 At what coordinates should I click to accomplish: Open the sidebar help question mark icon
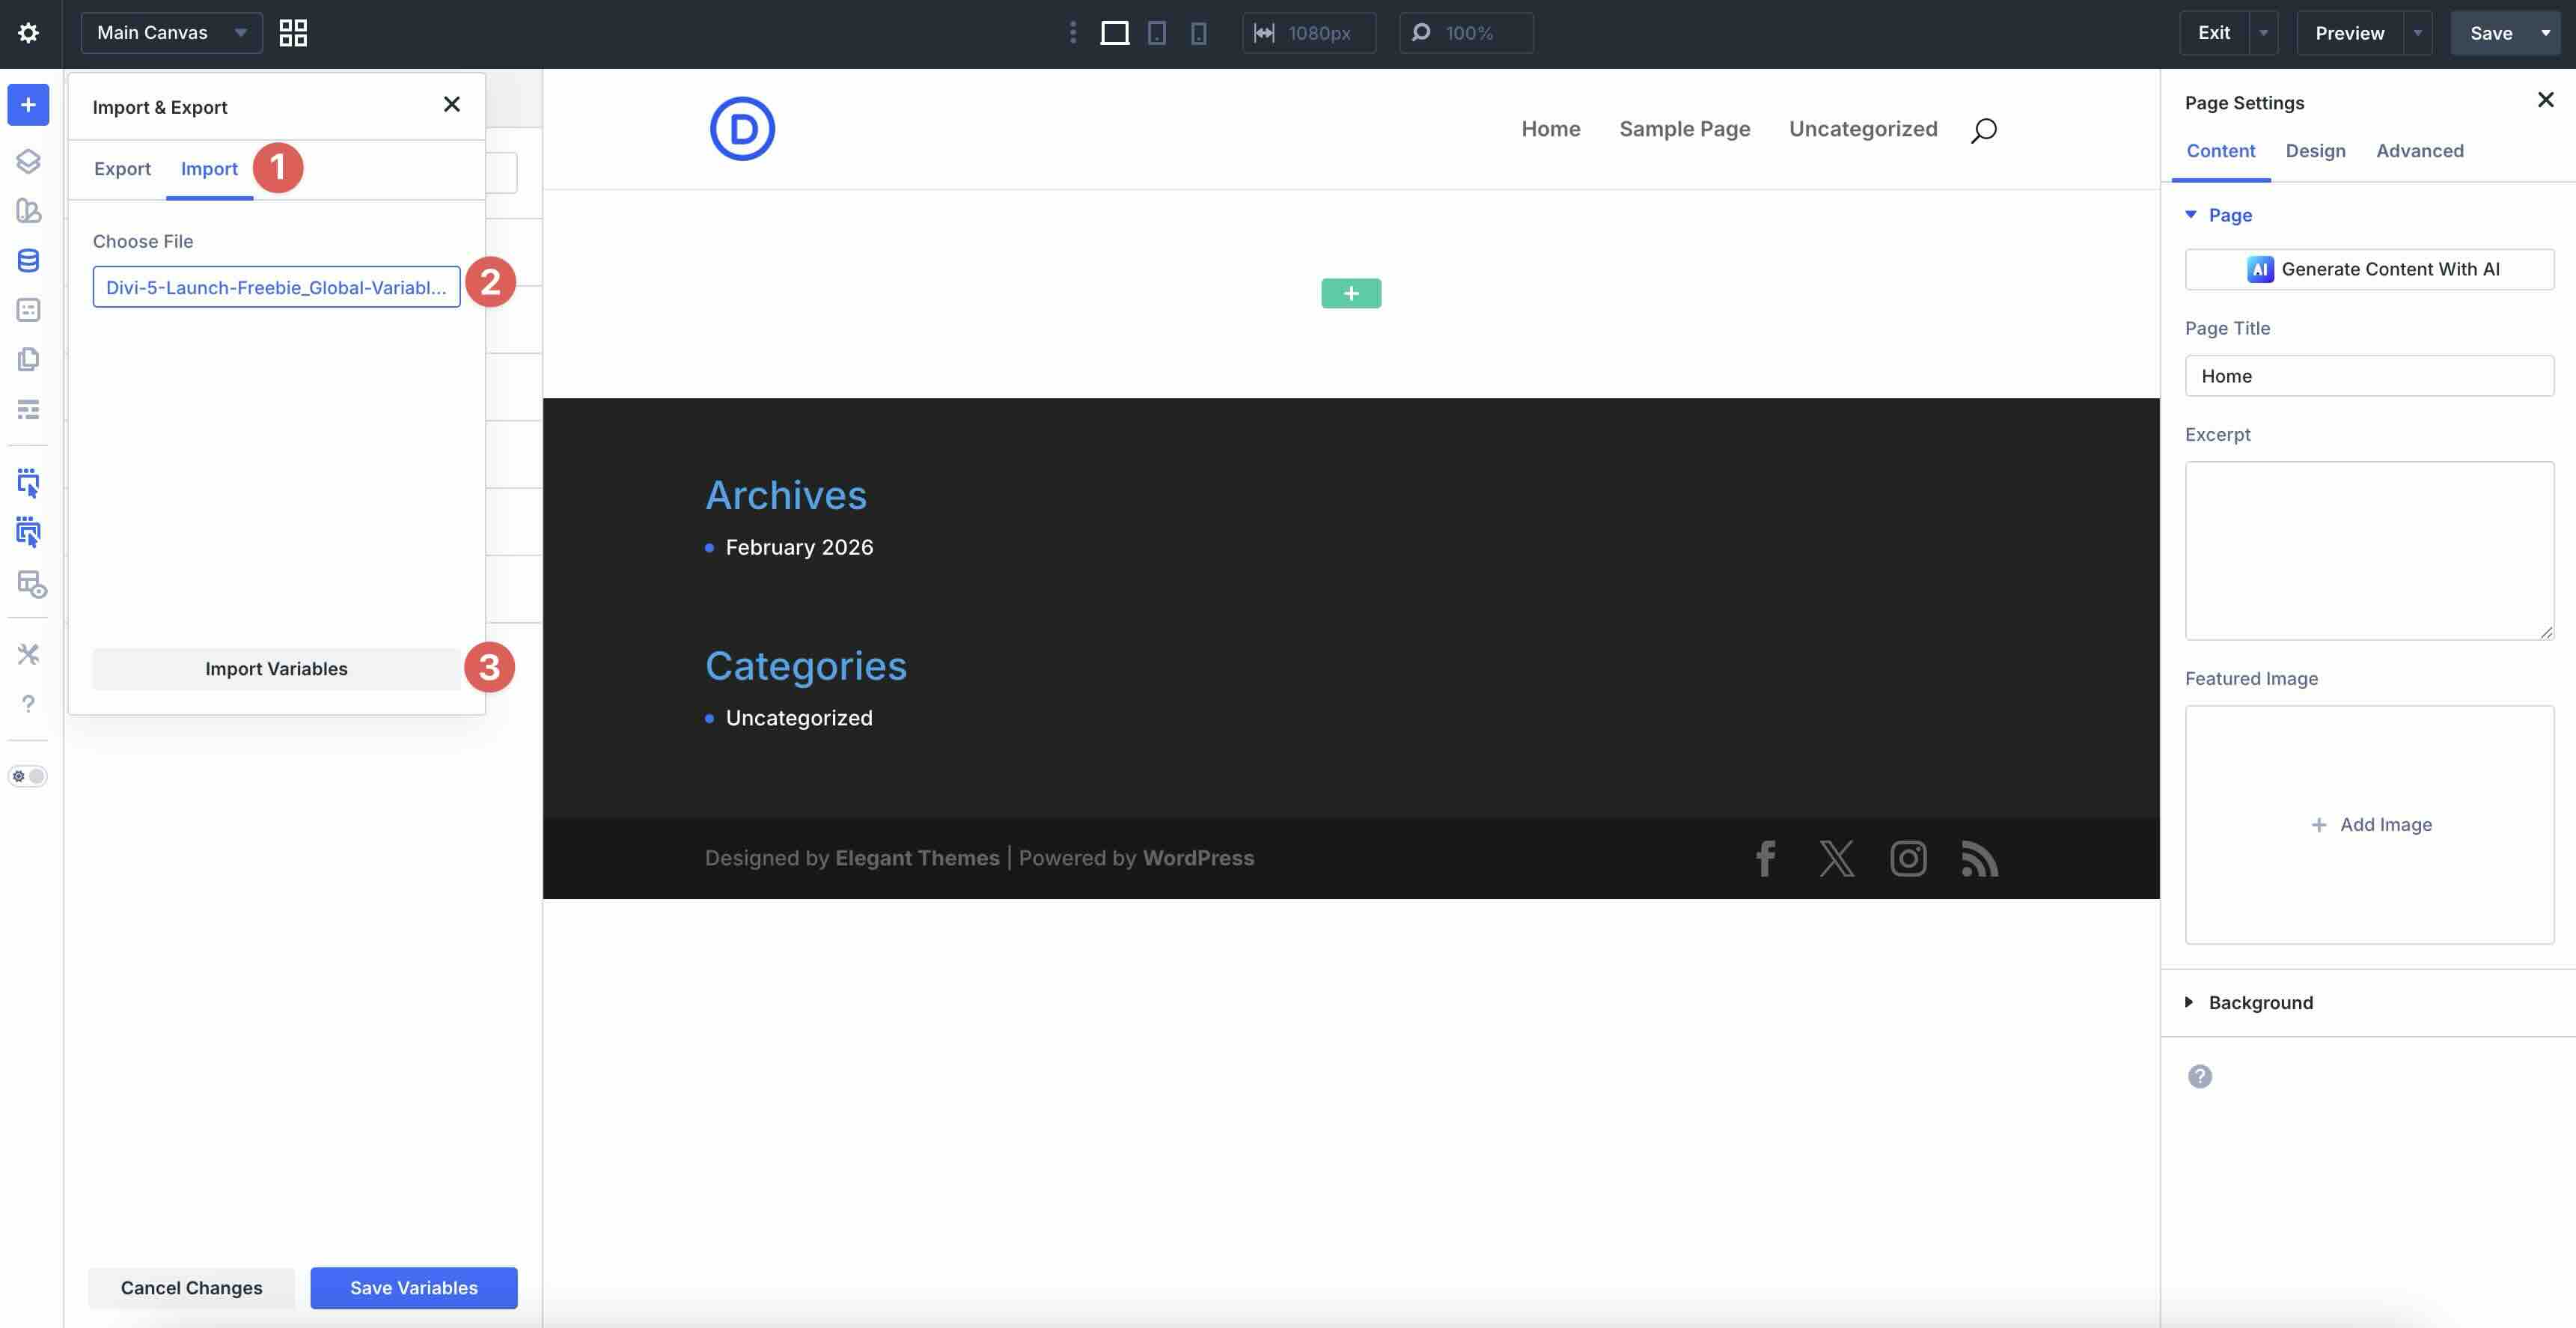click(x=28, y=704)
